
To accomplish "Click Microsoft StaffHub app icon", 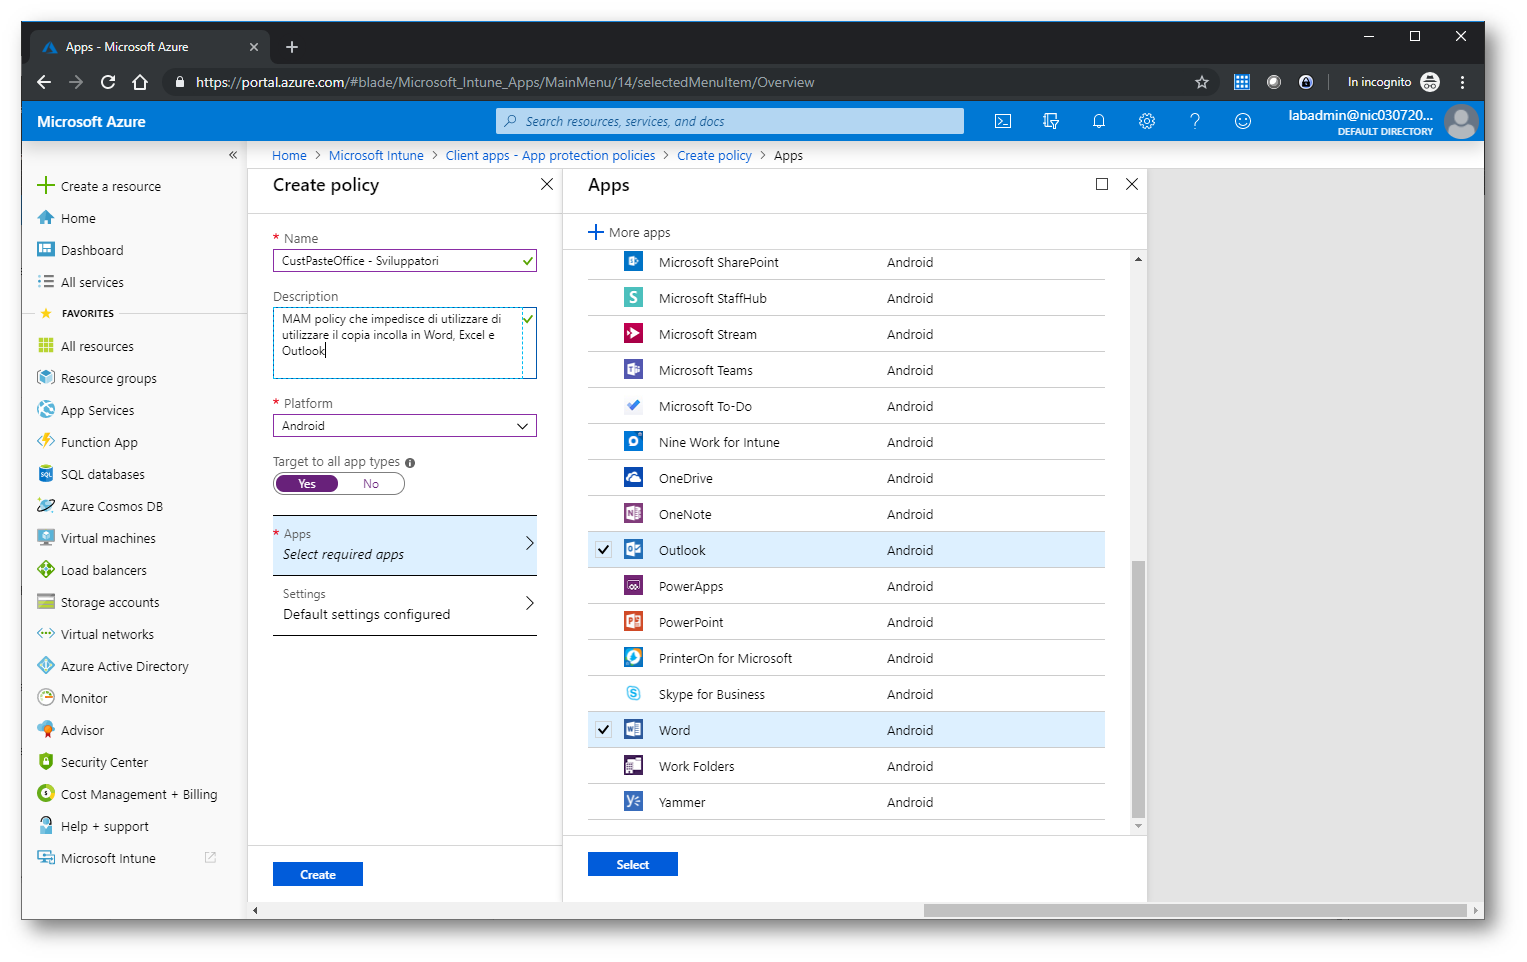I will (633, 298).
